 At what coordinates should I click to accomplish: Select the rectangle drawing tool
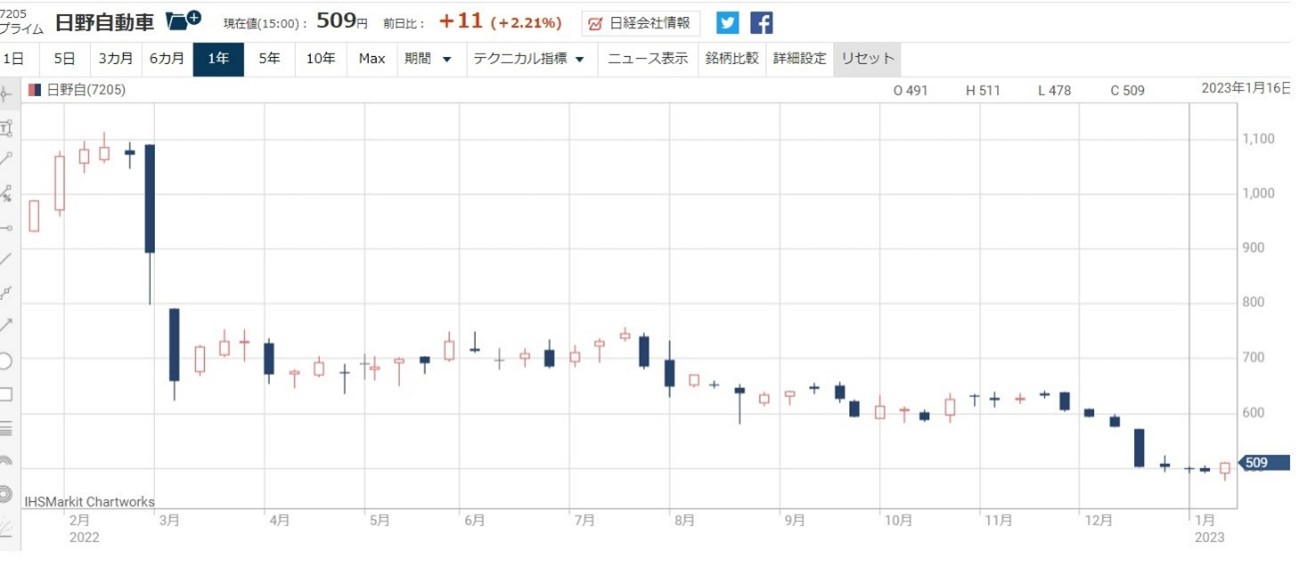pos(7,394)
